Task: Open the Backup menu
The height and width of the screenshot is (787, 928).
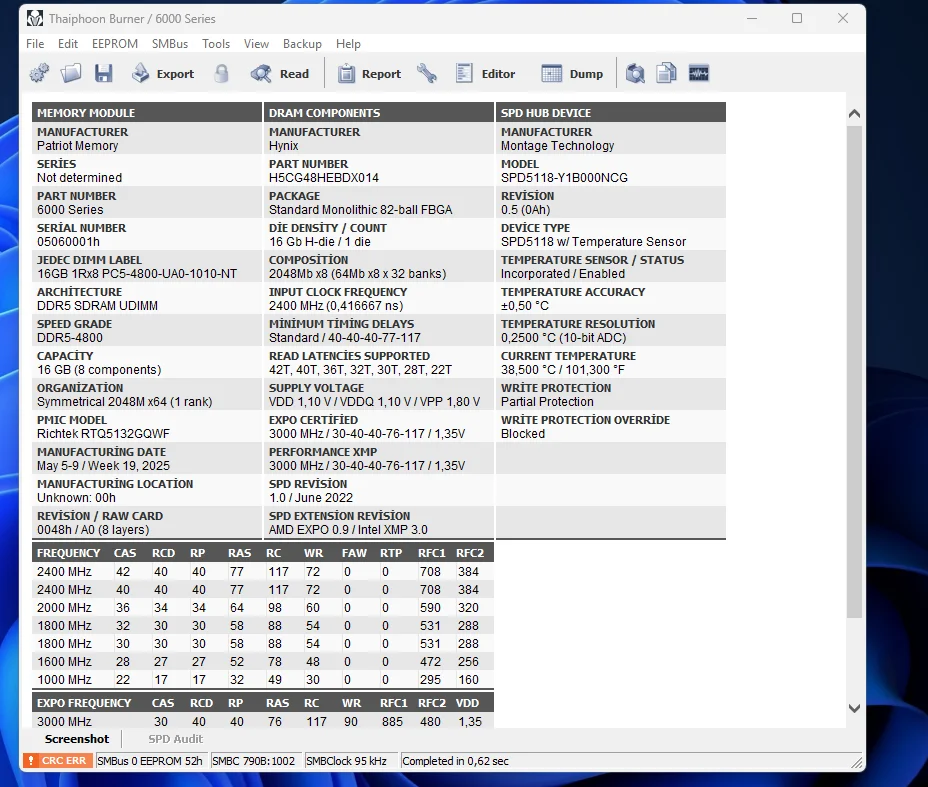Action: click(x=302, y=44)
